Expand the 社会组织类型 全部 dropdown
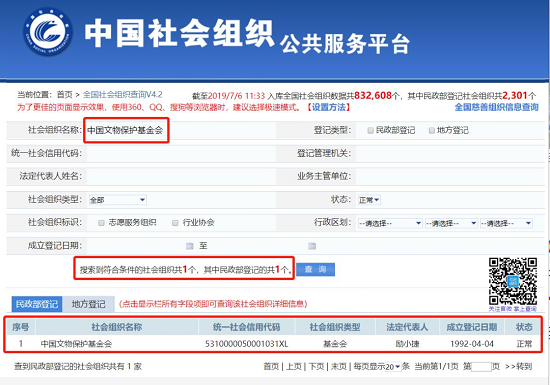 [x=118, y=200]
